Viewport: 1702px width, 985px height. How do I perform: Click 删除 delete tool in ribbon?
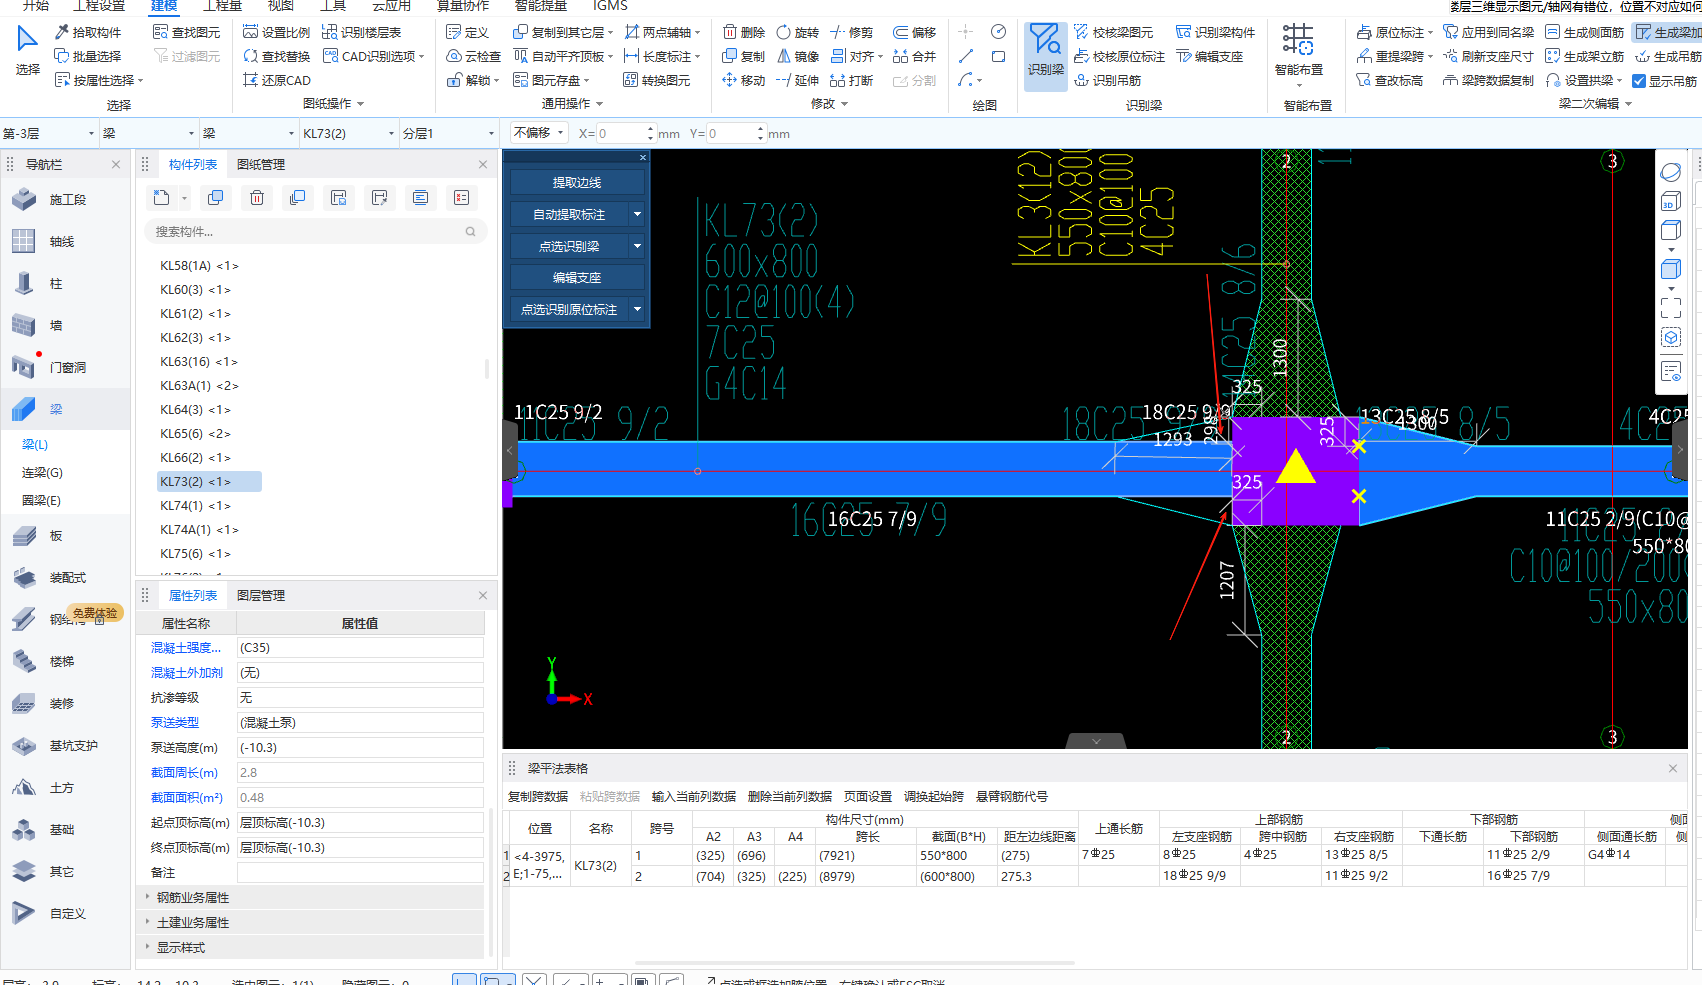pyautogui.click(x=743, y=32)
